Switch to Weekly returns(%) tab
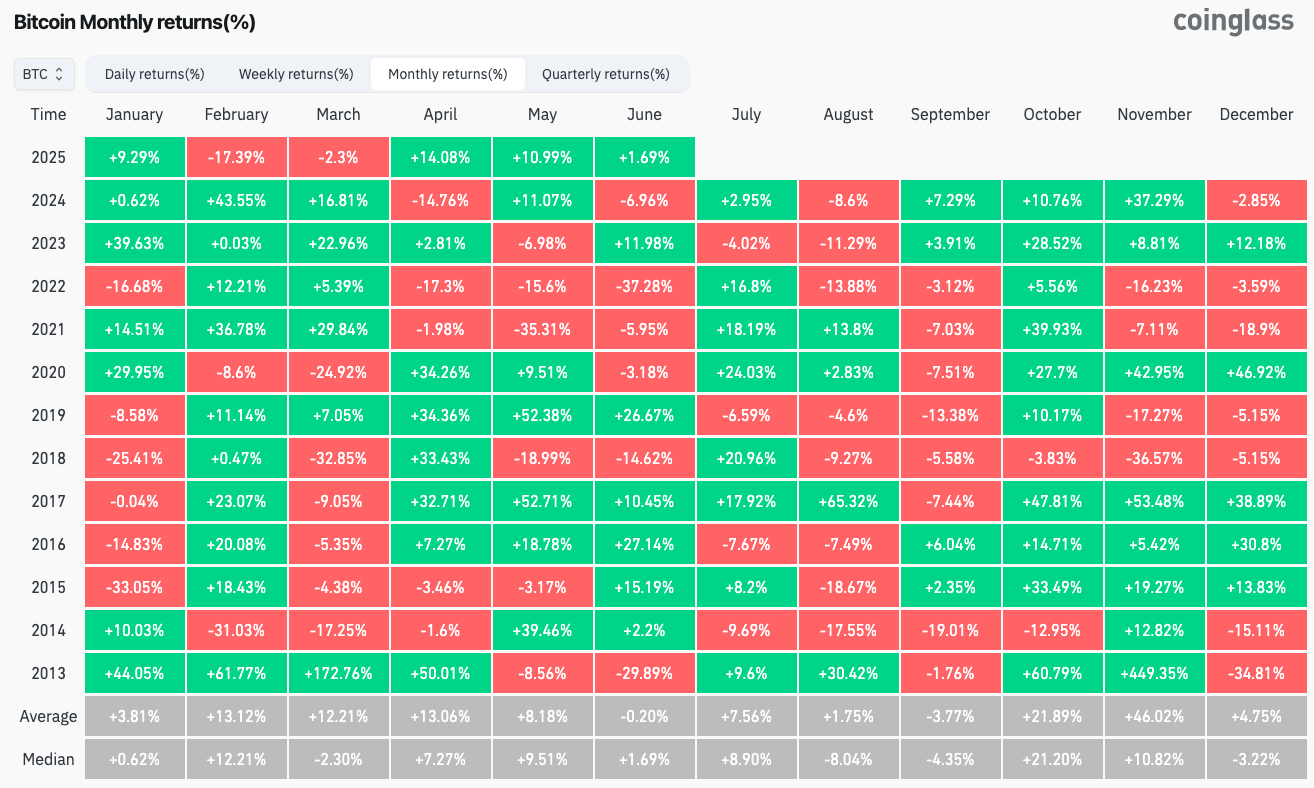 point(295,74)
